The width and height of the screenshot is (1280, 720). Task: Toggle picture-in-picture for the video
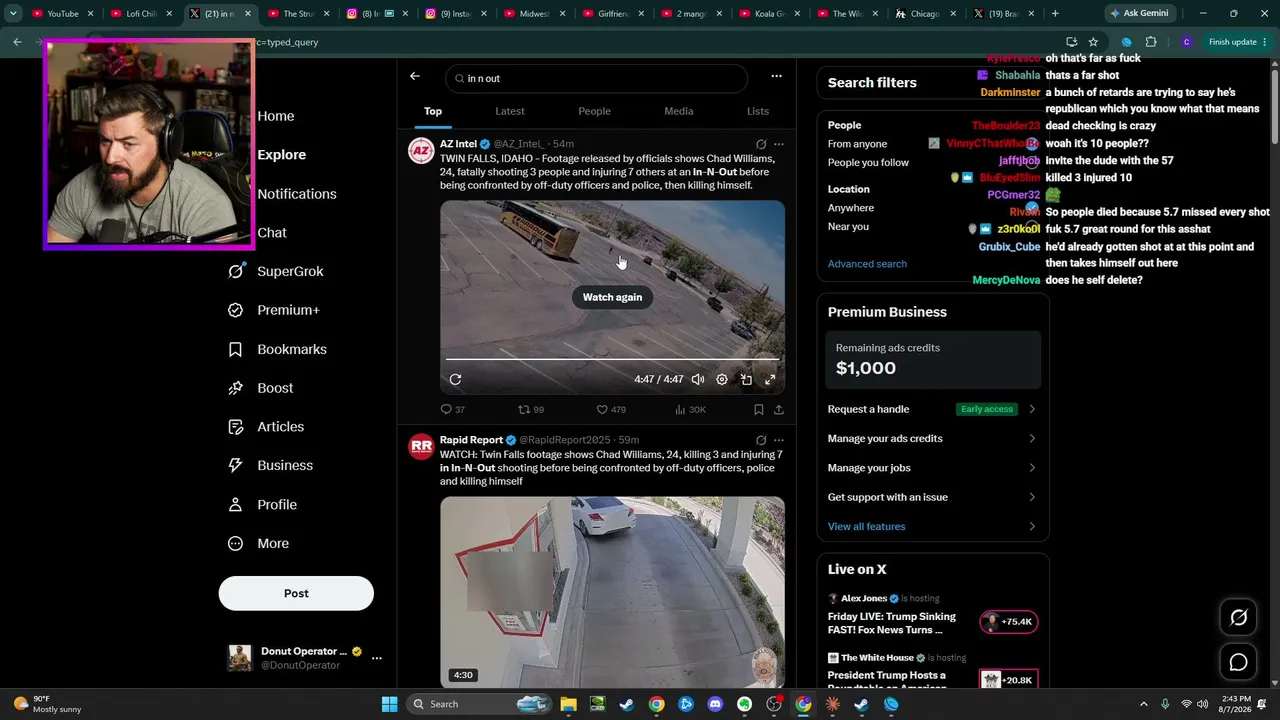point(746,380)
